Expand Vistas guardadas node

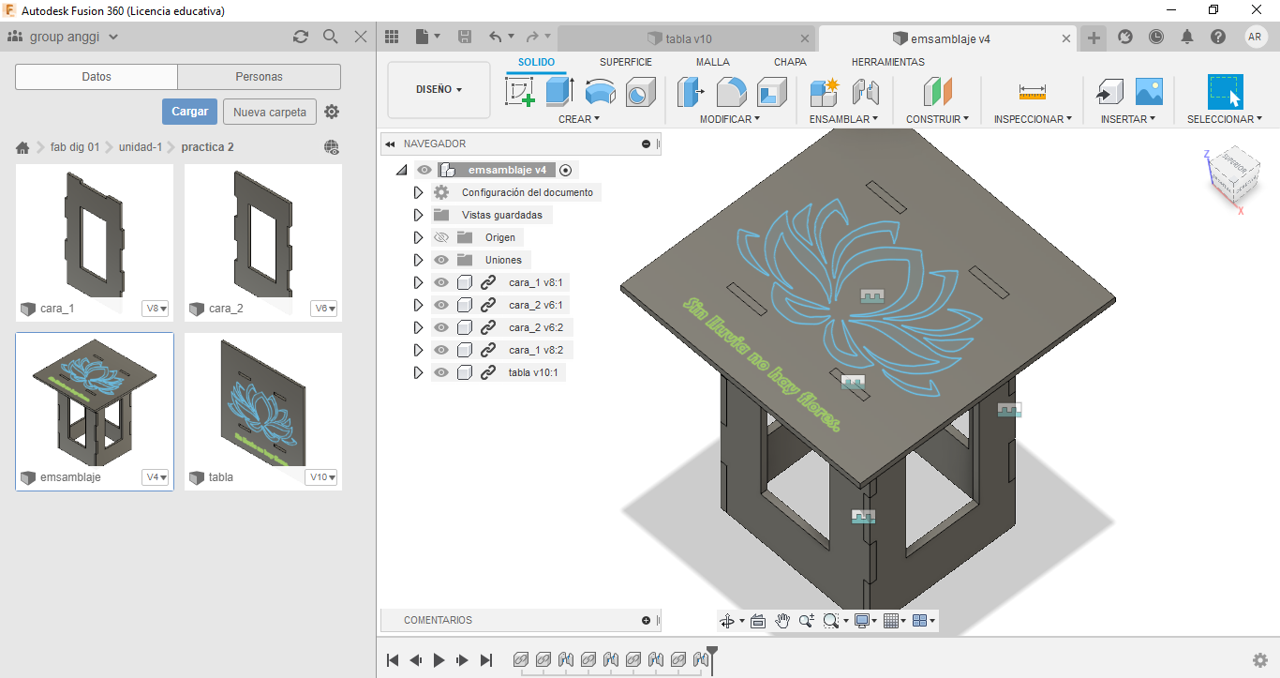coord(418,215)
